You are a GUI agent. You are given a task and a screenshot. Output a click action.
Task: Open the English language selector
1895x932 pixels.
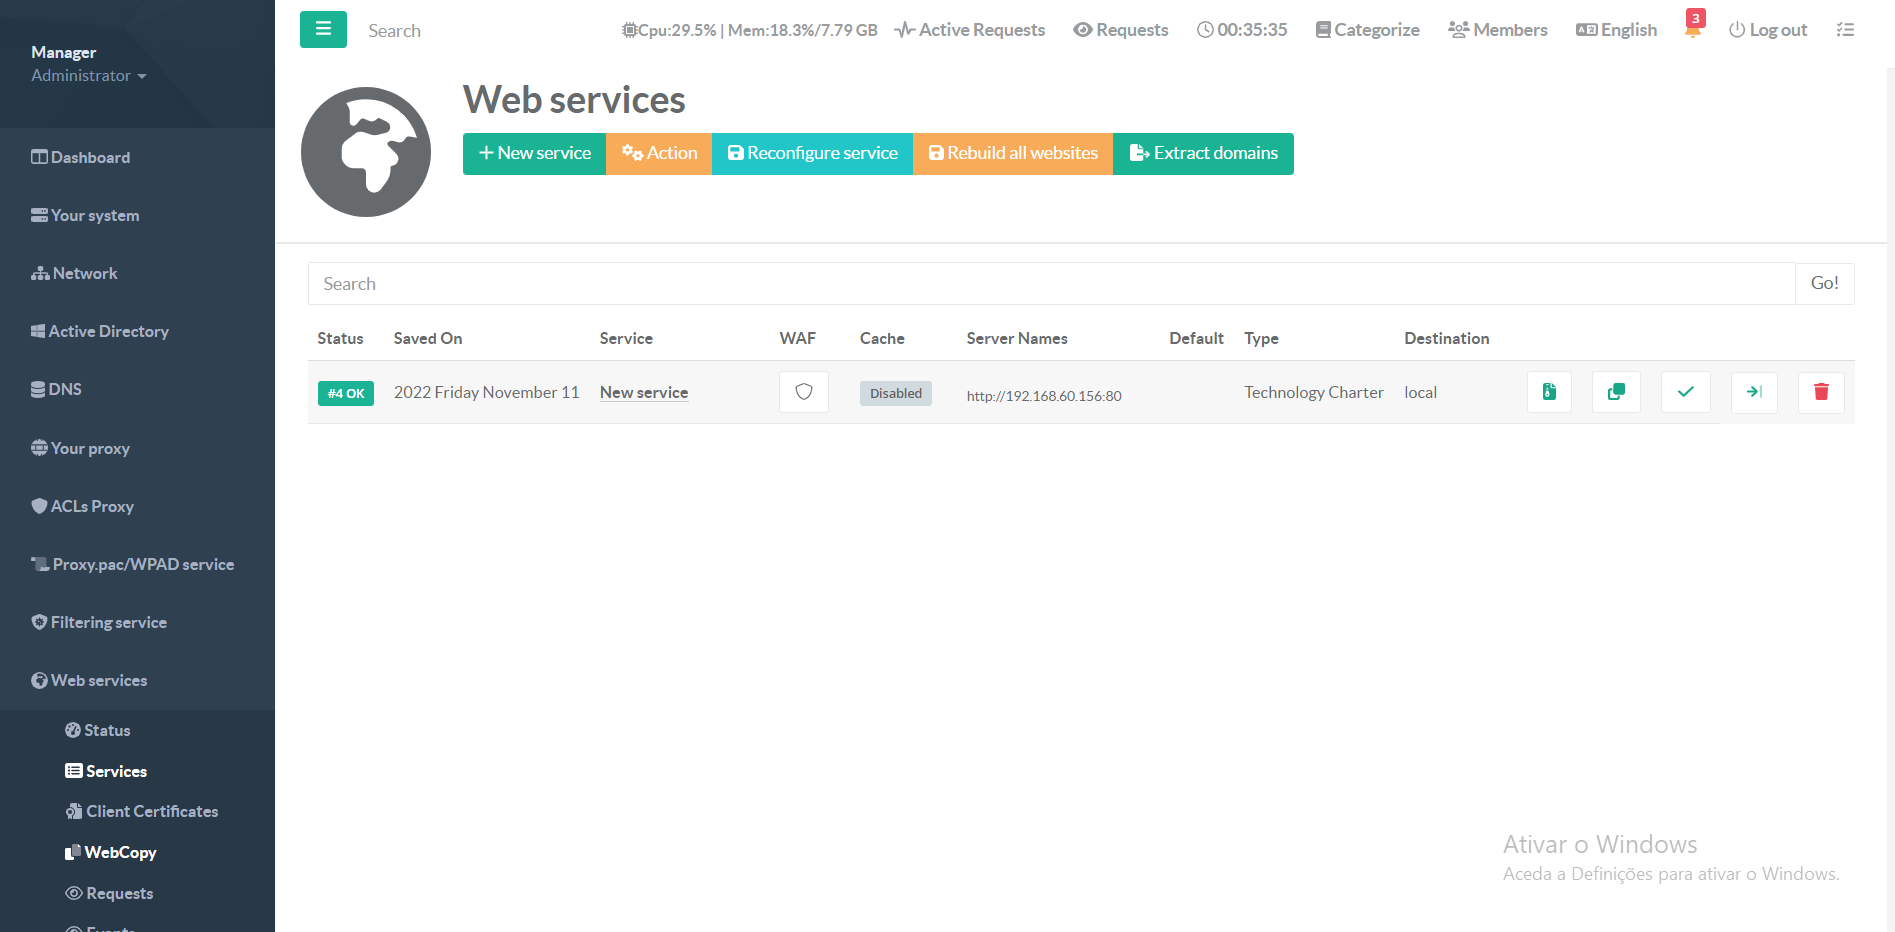click(x=1615, y=29)
